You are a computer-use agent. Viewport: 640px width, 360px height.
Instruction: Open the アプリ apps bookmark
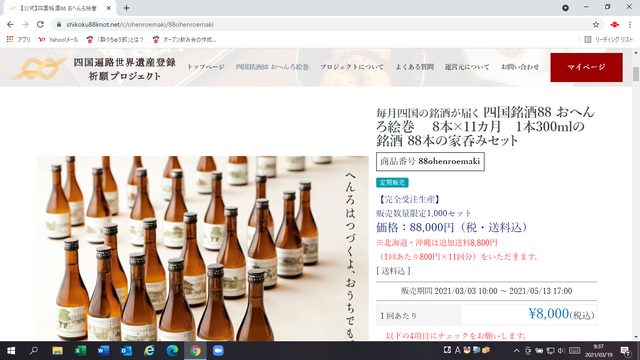19,40
